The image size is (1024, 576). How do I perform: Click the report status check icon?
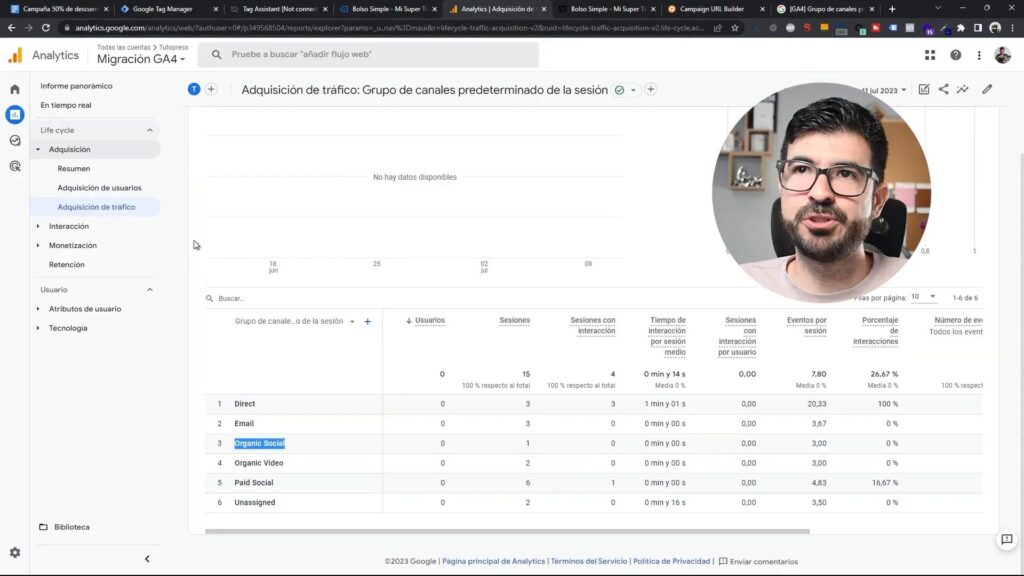click(619, 90)
